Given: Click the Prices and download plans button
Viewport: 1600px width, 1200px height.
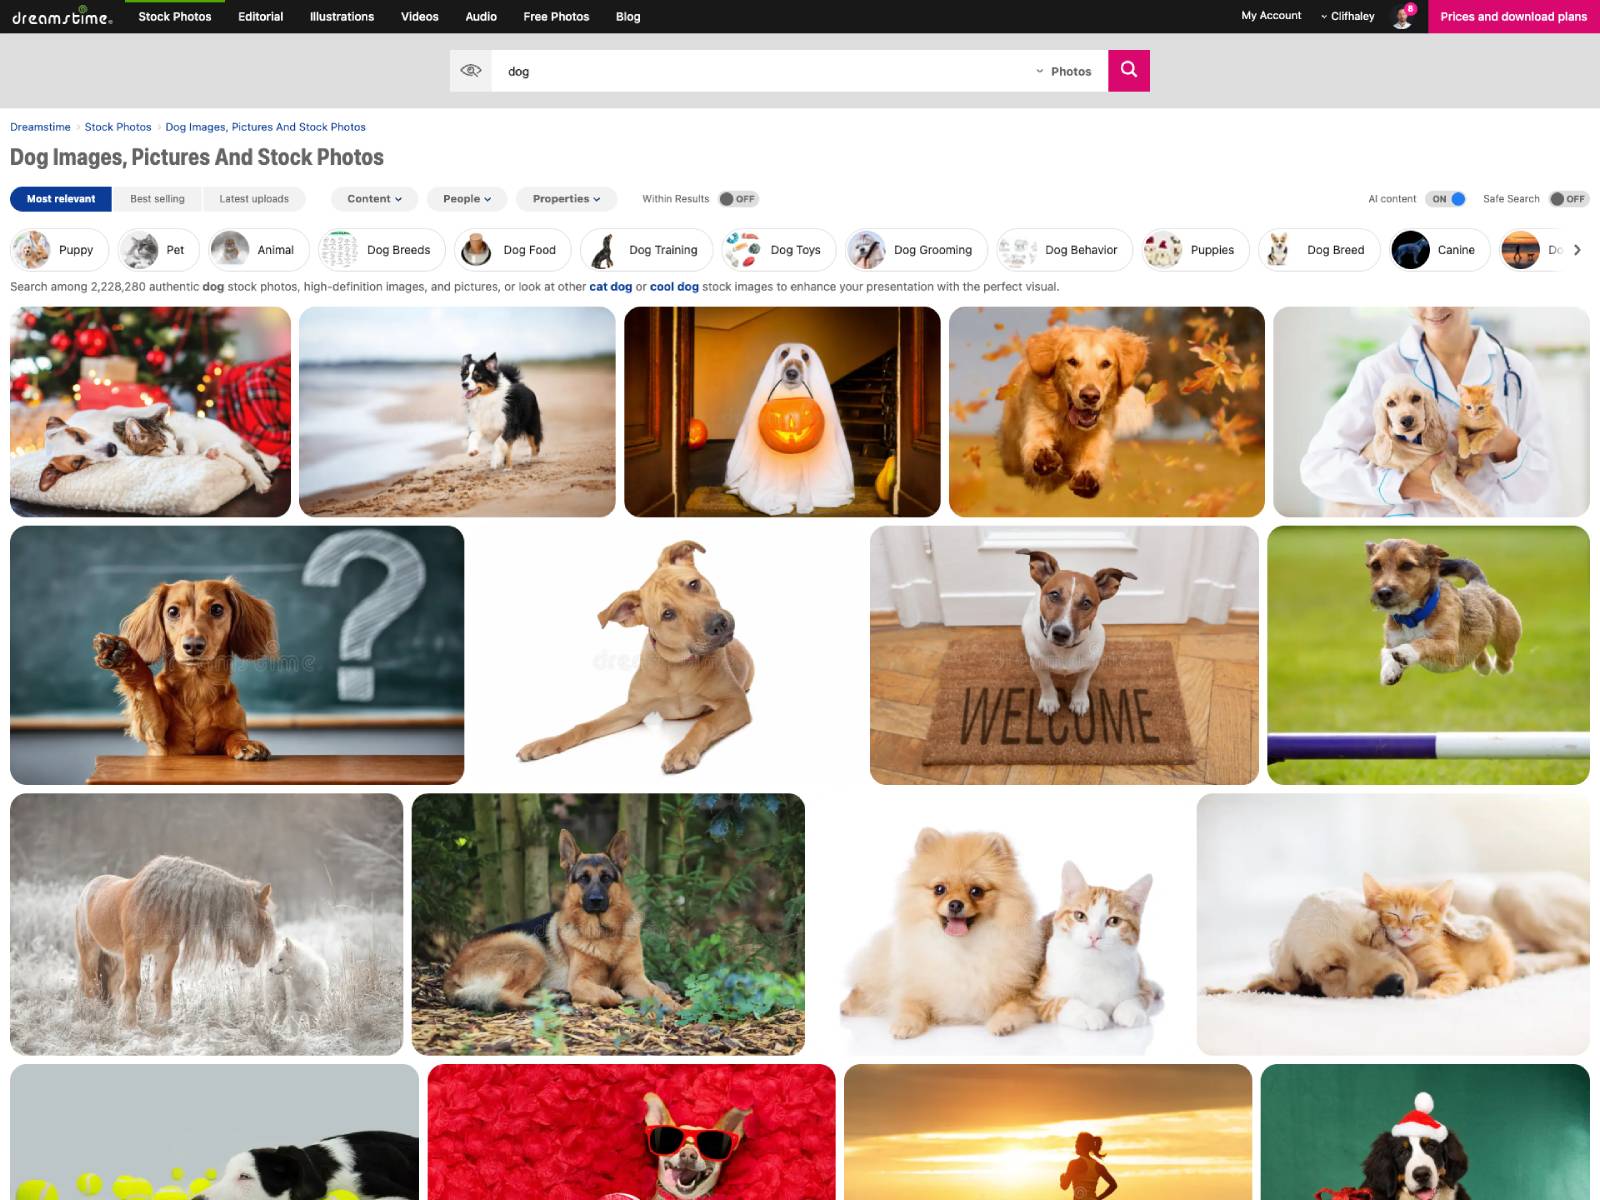Looking at the screenshot, I should (1512, 16).
